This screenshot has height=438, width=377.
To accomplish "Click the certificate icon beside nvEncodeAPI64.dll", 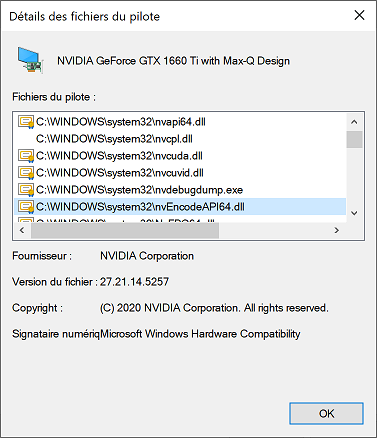I will pyautogui.click(x=26, y=207).
